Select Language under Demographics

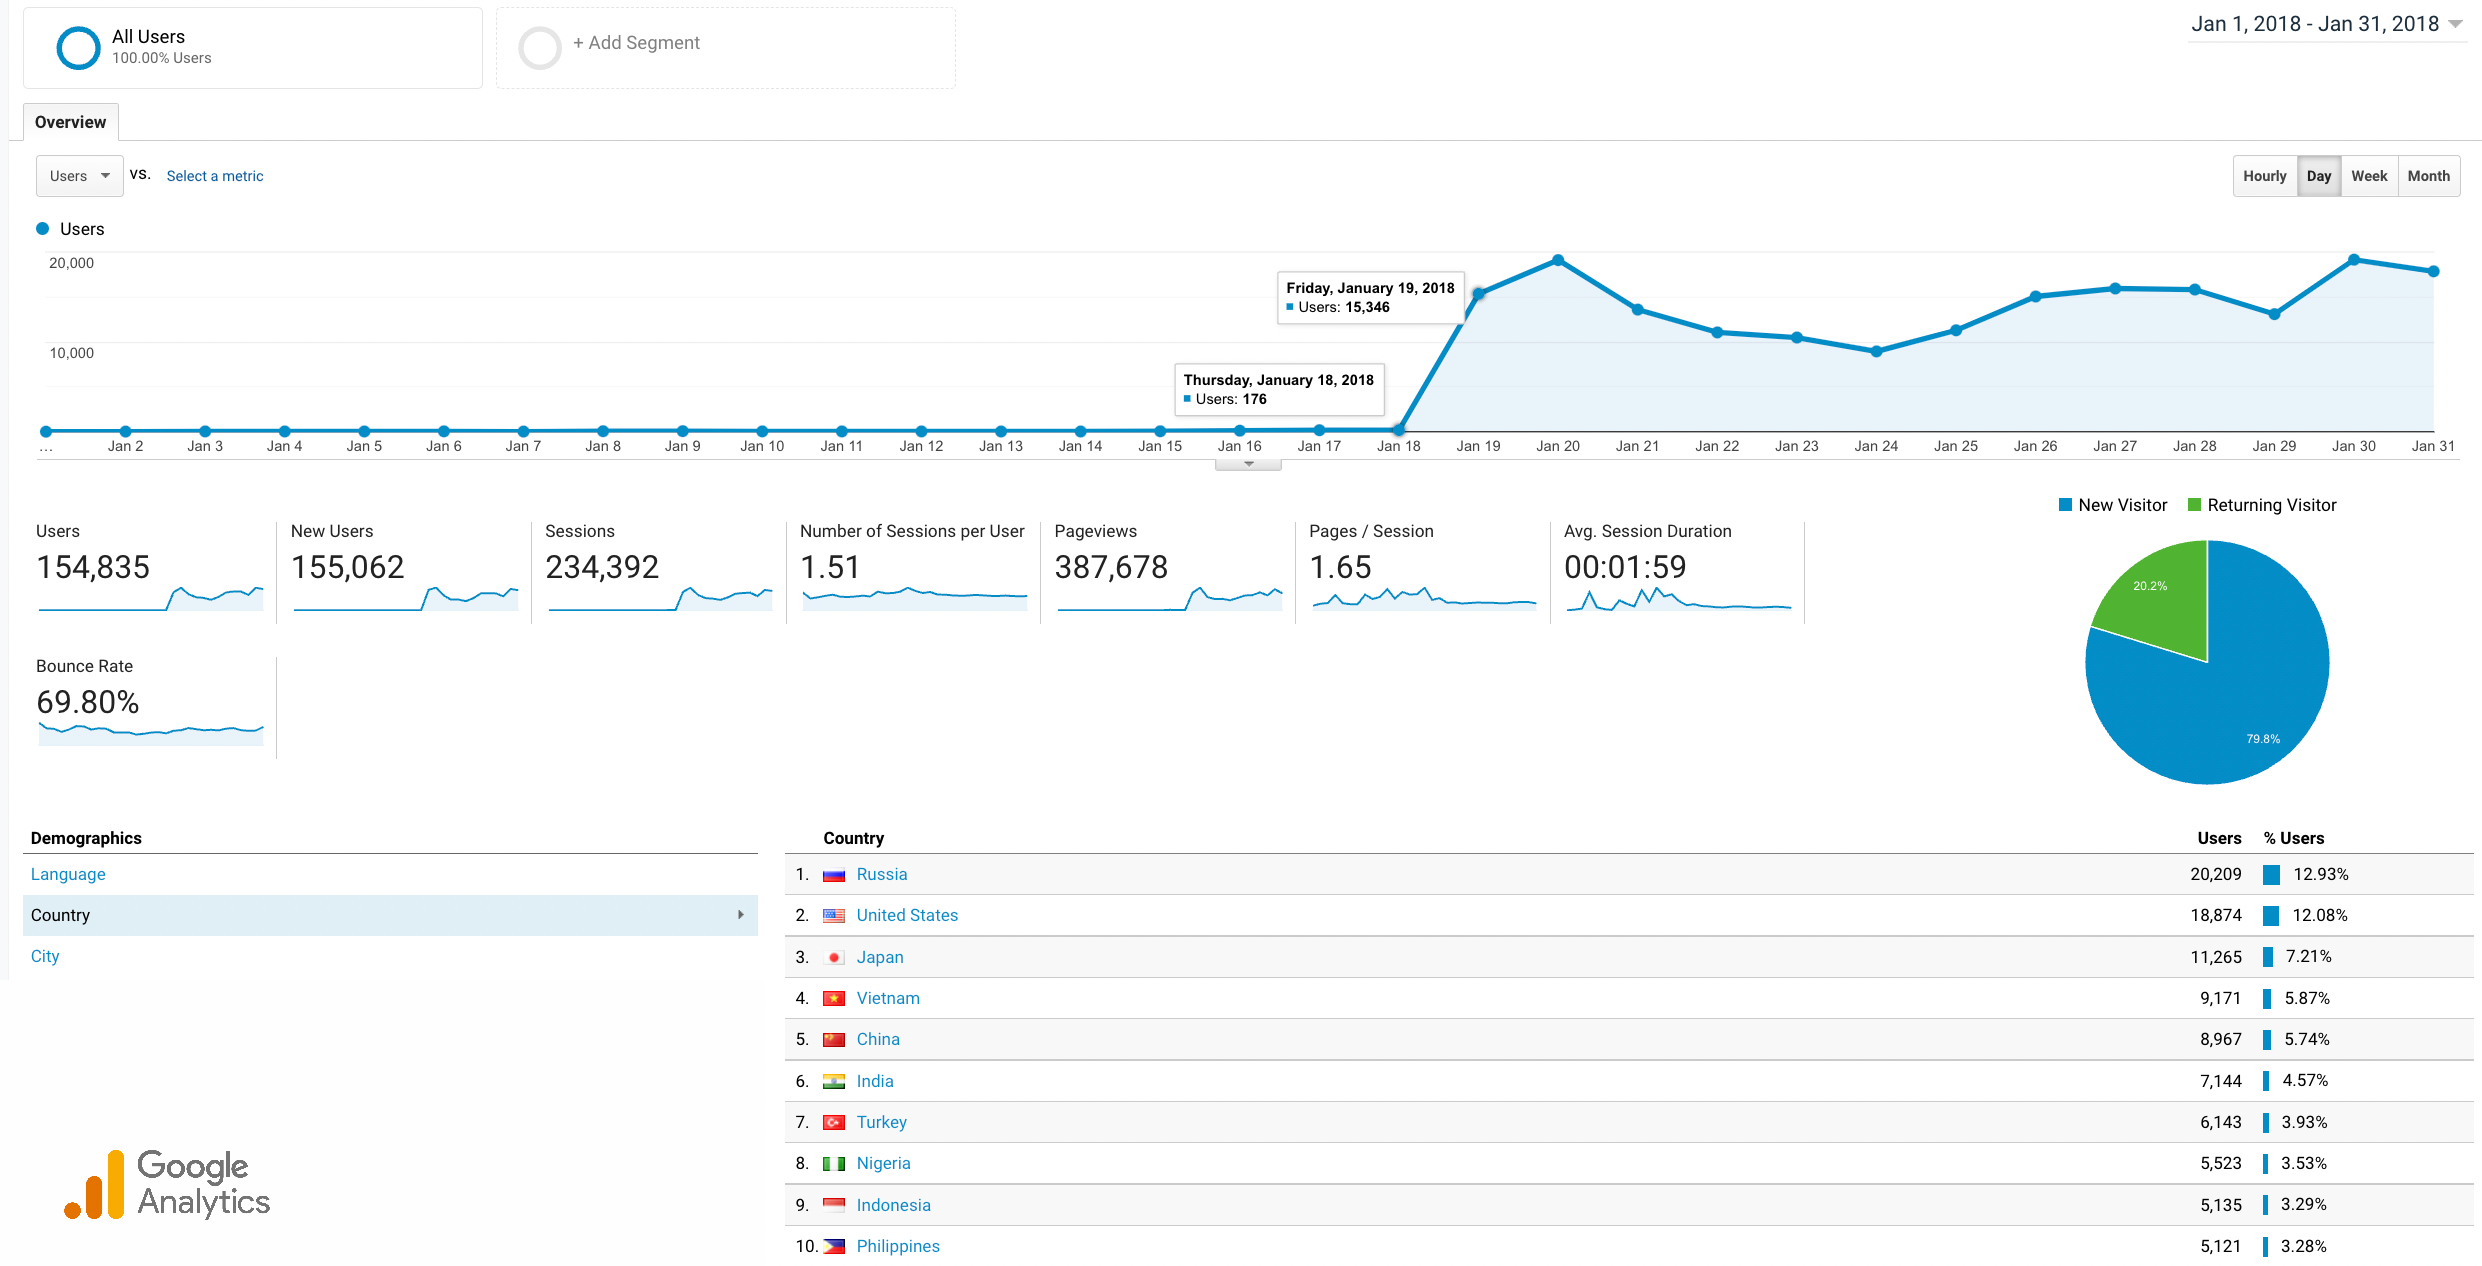tap(68, 874)
